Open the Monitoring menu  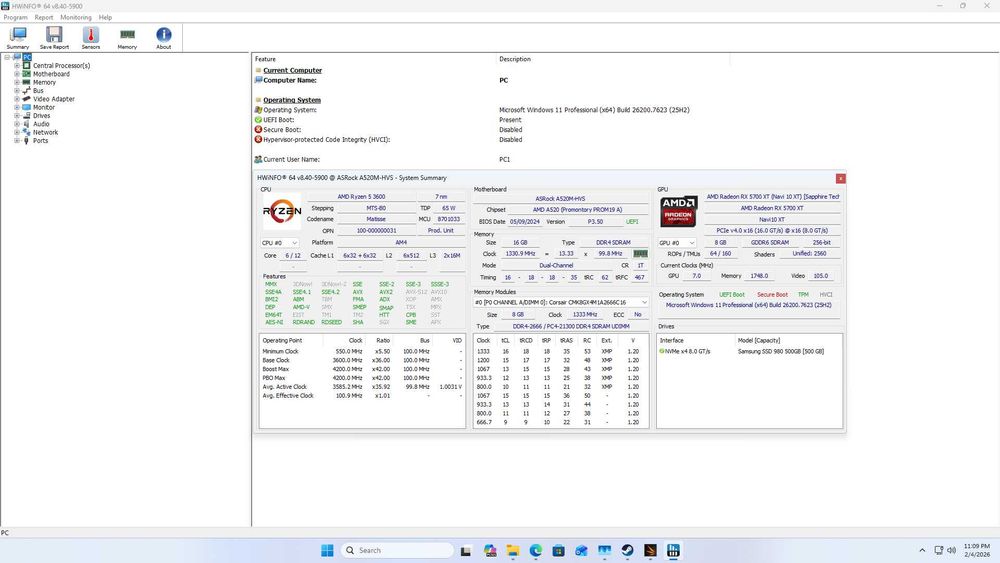[x=76, y=17]
